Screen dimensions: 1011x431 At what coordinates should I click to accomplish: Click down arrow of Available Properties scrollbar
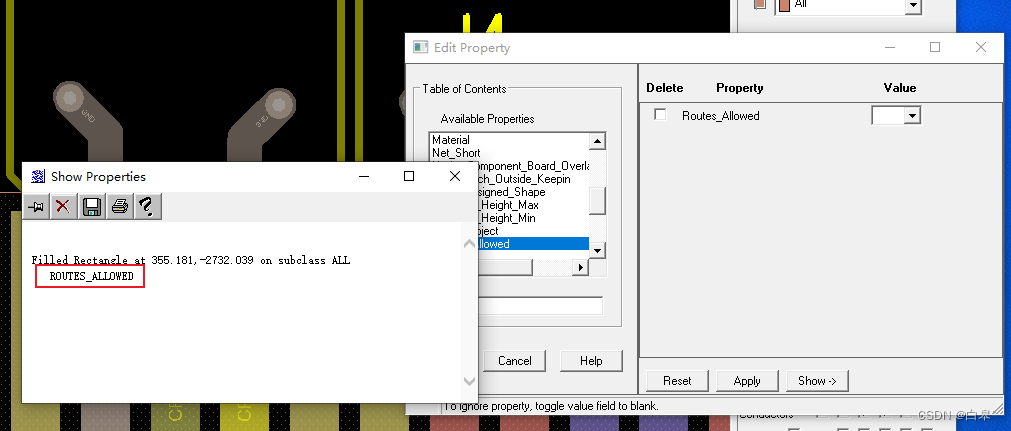(x=597, y=250)
